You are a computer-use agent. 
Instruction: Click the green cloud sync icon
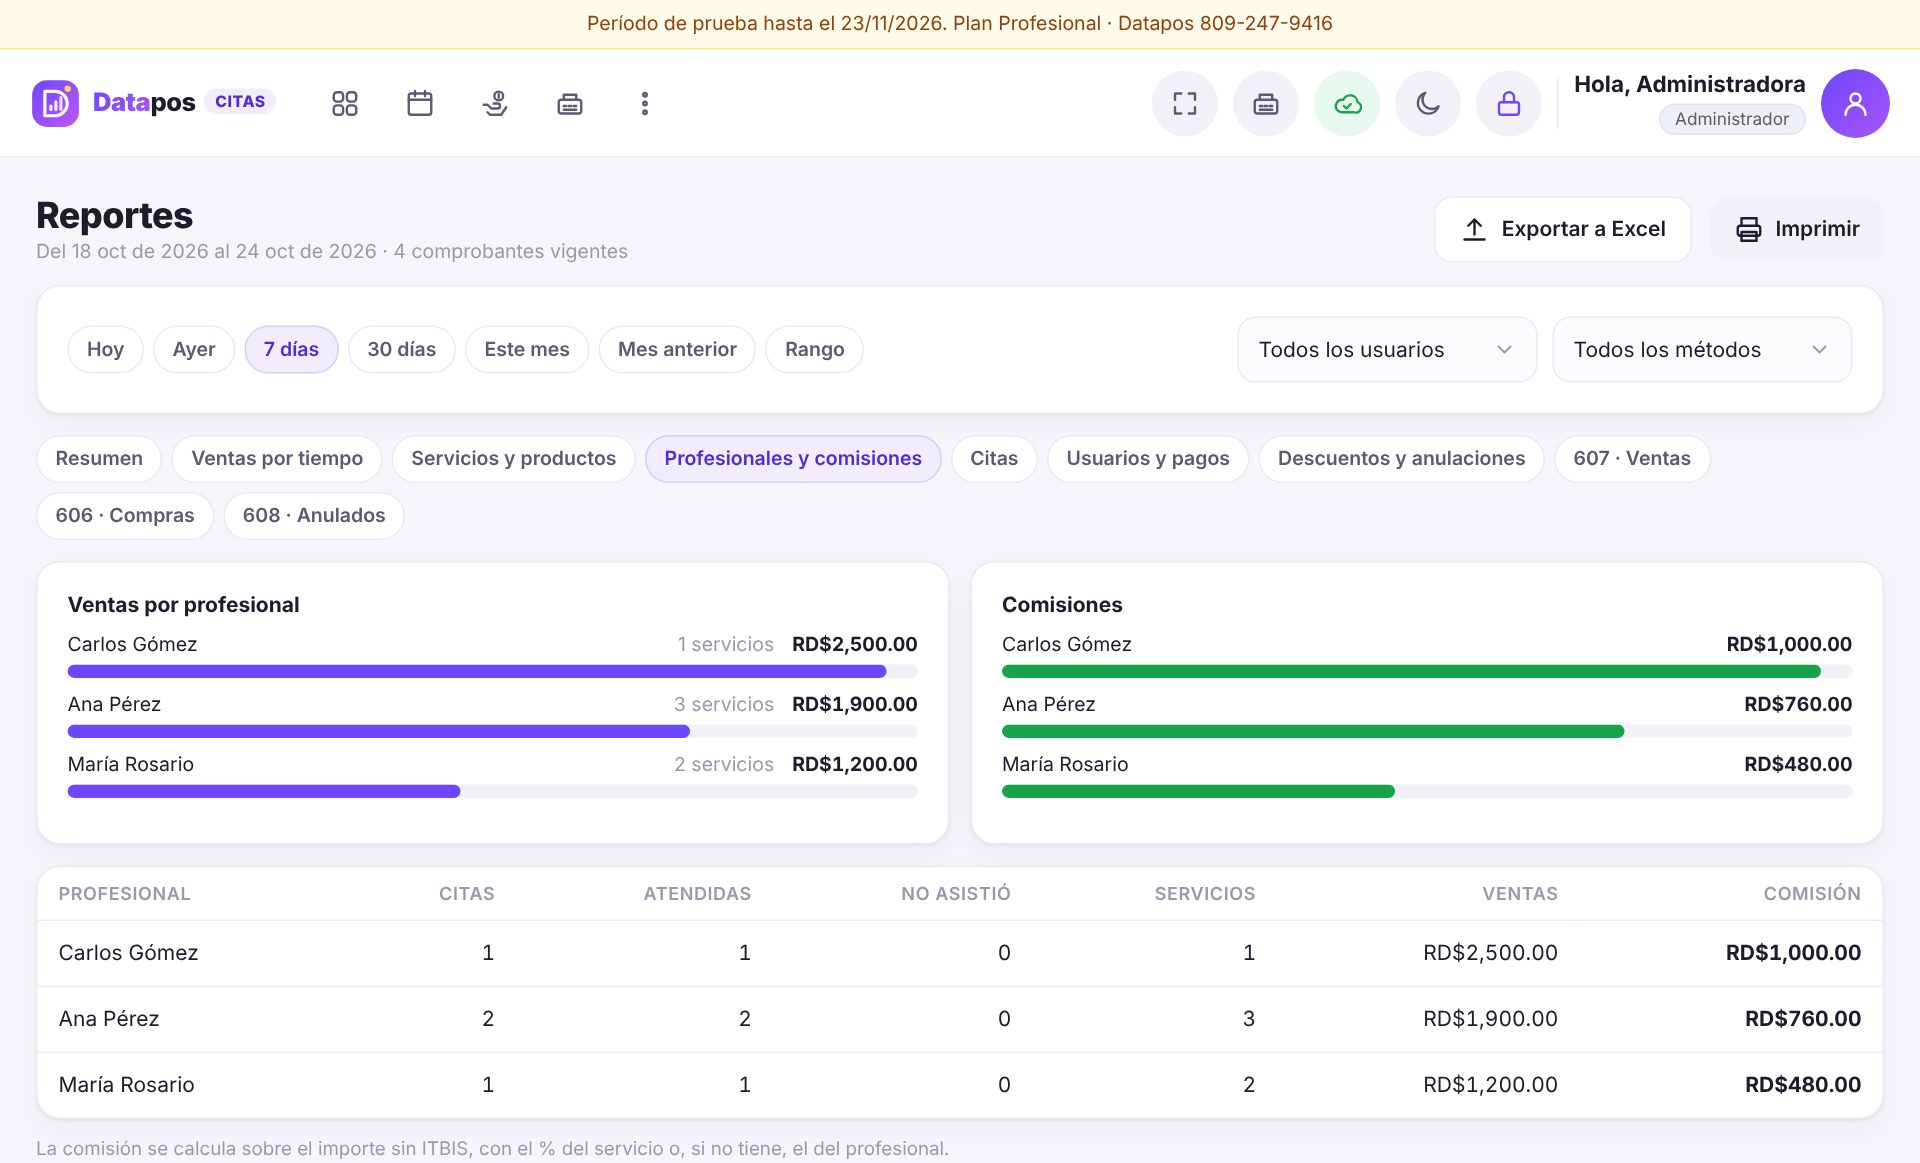[x=1347, y=104]
